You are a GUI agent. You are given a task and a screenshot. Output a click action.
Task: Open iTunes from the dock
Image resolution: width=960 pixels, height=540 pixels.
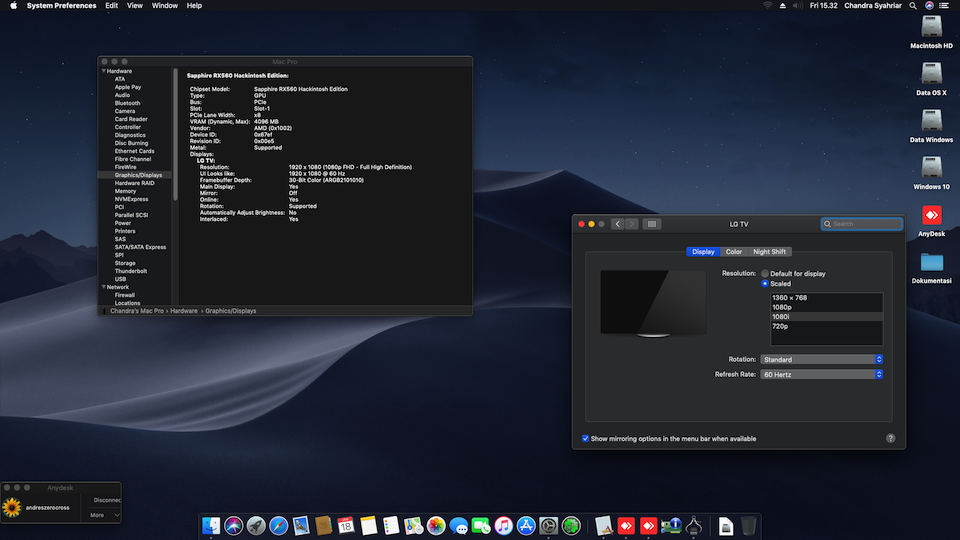click(x=503, y=526)
